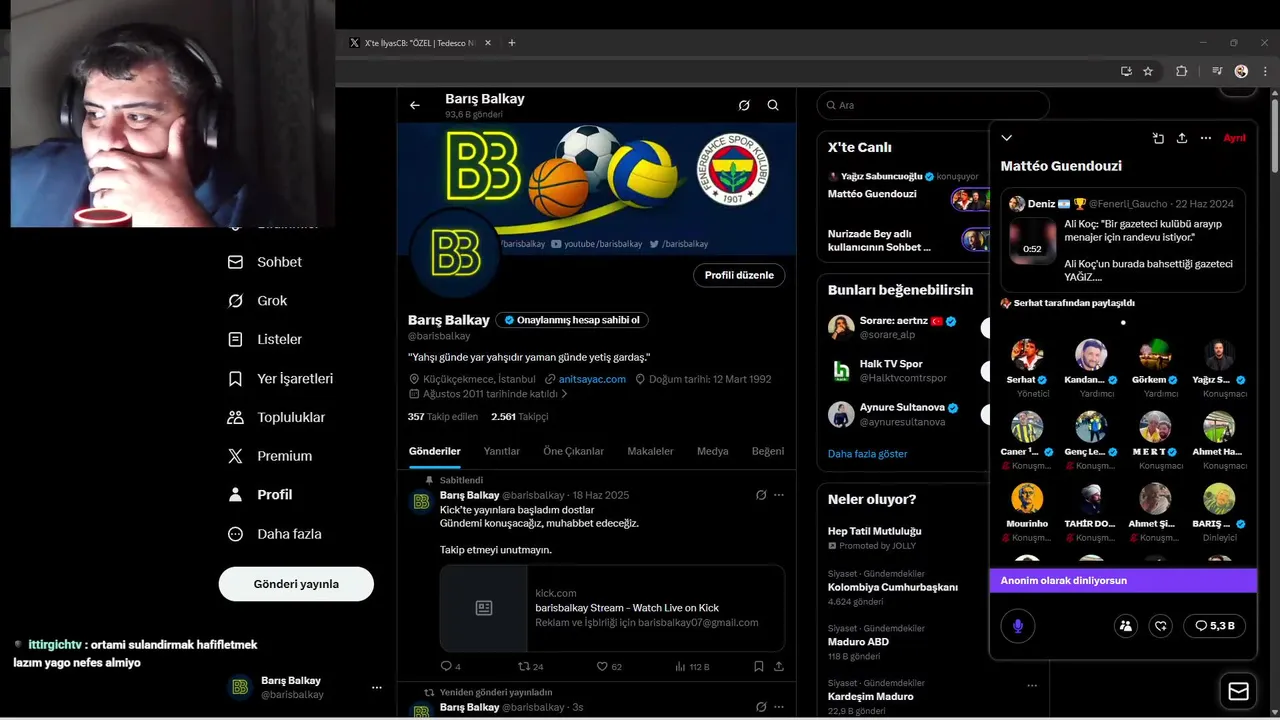Open more options on pinned post
The width and height of the screenshot is (1280, 720).
[779, 495]
